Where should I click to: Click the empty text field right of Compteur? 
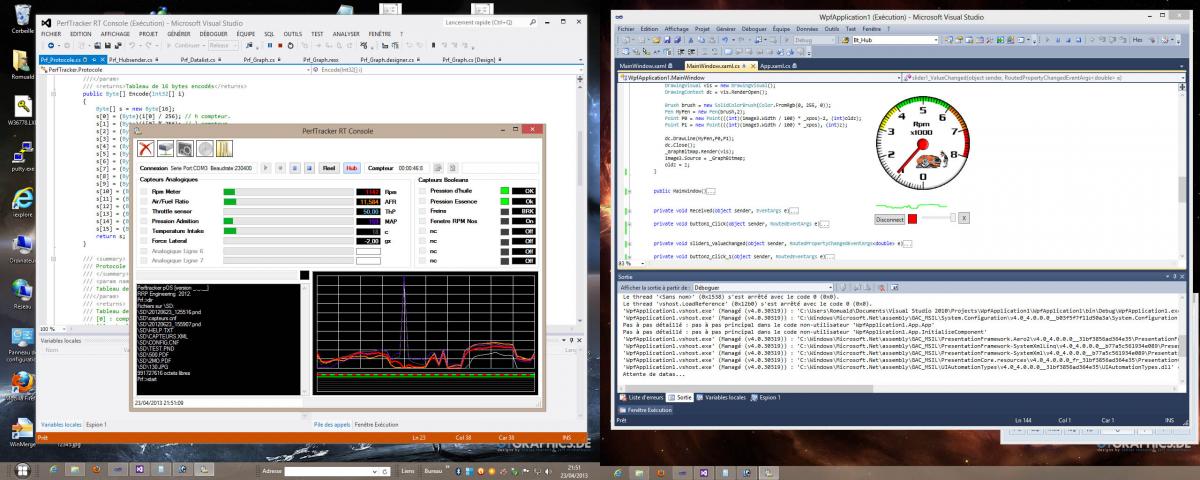pyautogui.click(x=500, y=168)
